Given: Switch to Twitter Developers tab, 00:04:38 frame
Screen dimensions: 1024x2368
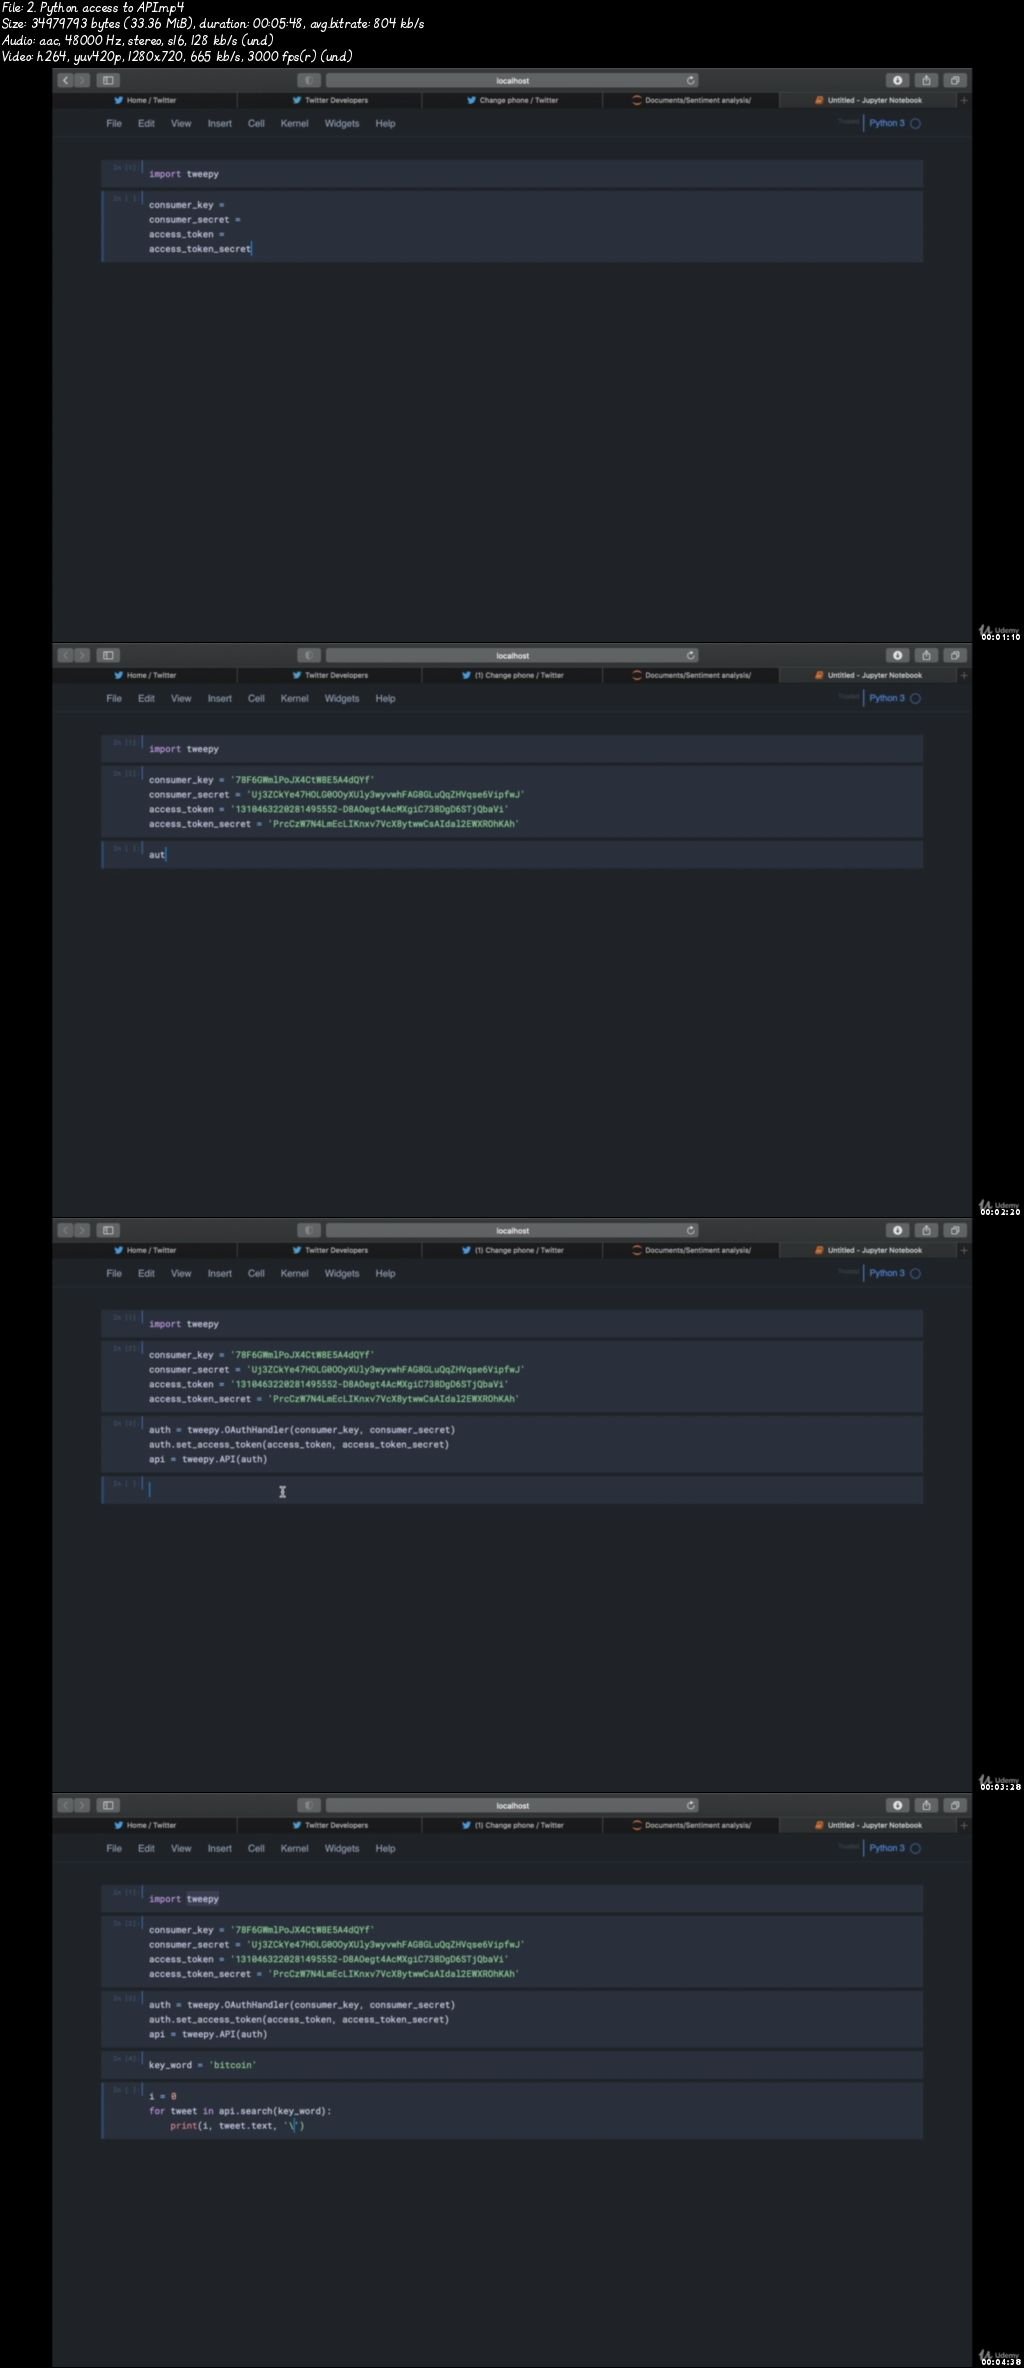Looking at the screenshot, I should coord(330,1825).
